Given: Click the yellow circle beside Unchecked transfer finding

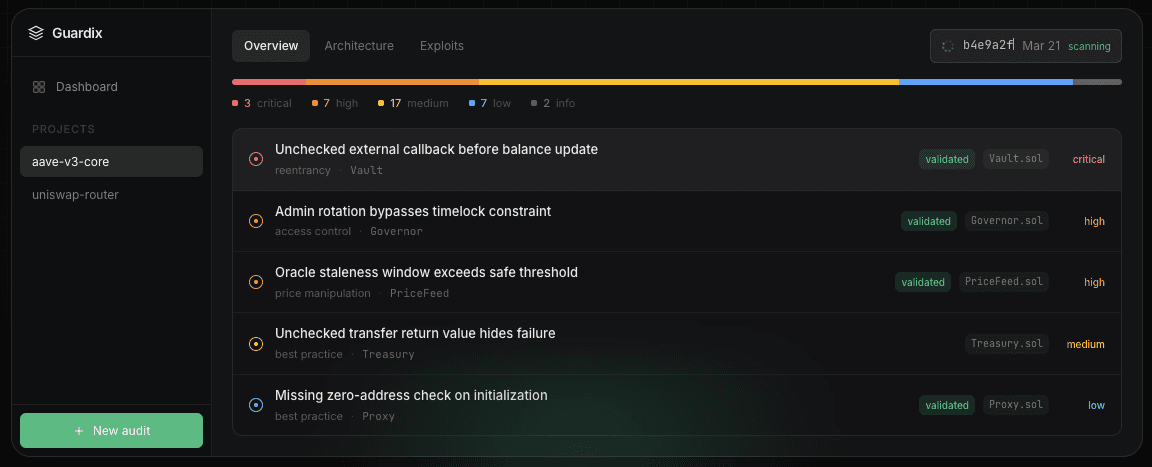Looking at the screenshot, I should [x=255, y=344].
